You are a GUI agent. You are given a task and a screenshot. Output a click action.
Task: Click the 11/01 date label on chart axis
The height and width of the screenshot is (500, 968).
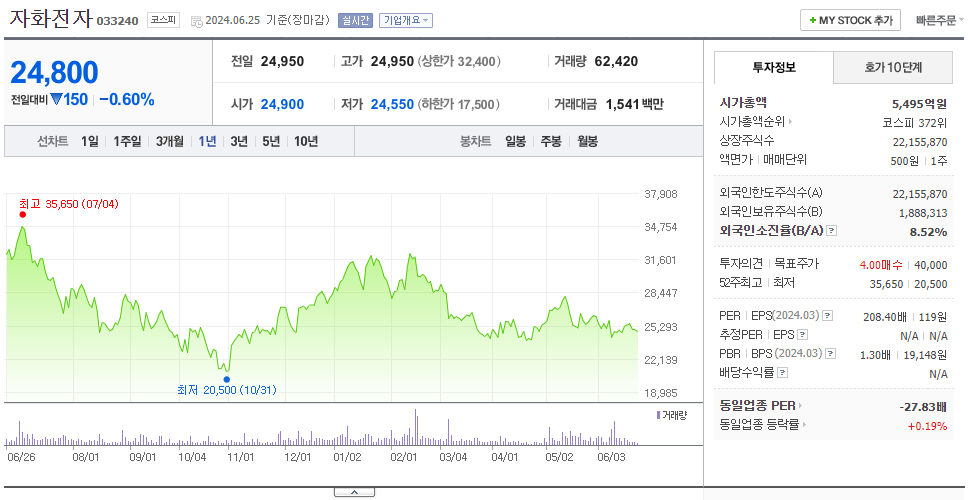pyautogui.click(x=241, y=457)
